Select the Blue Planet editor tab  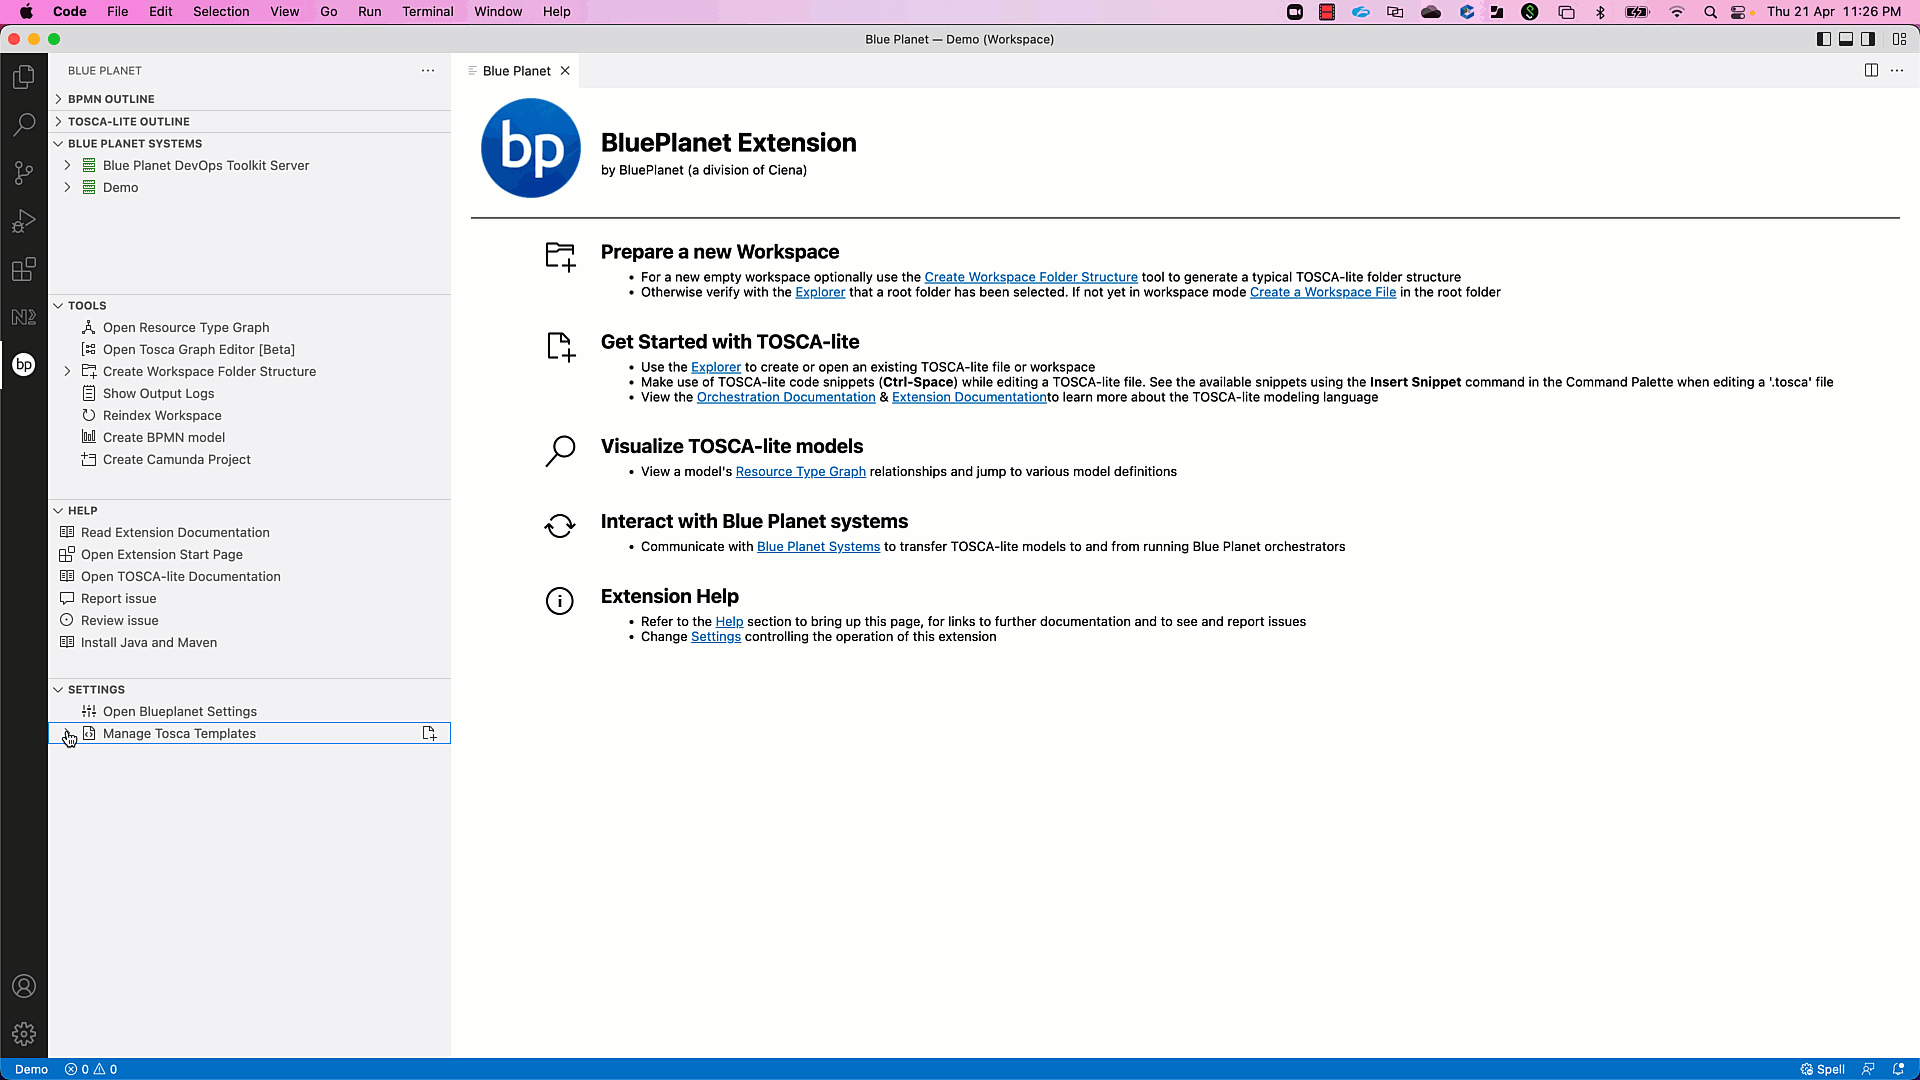tap(517, 71)
